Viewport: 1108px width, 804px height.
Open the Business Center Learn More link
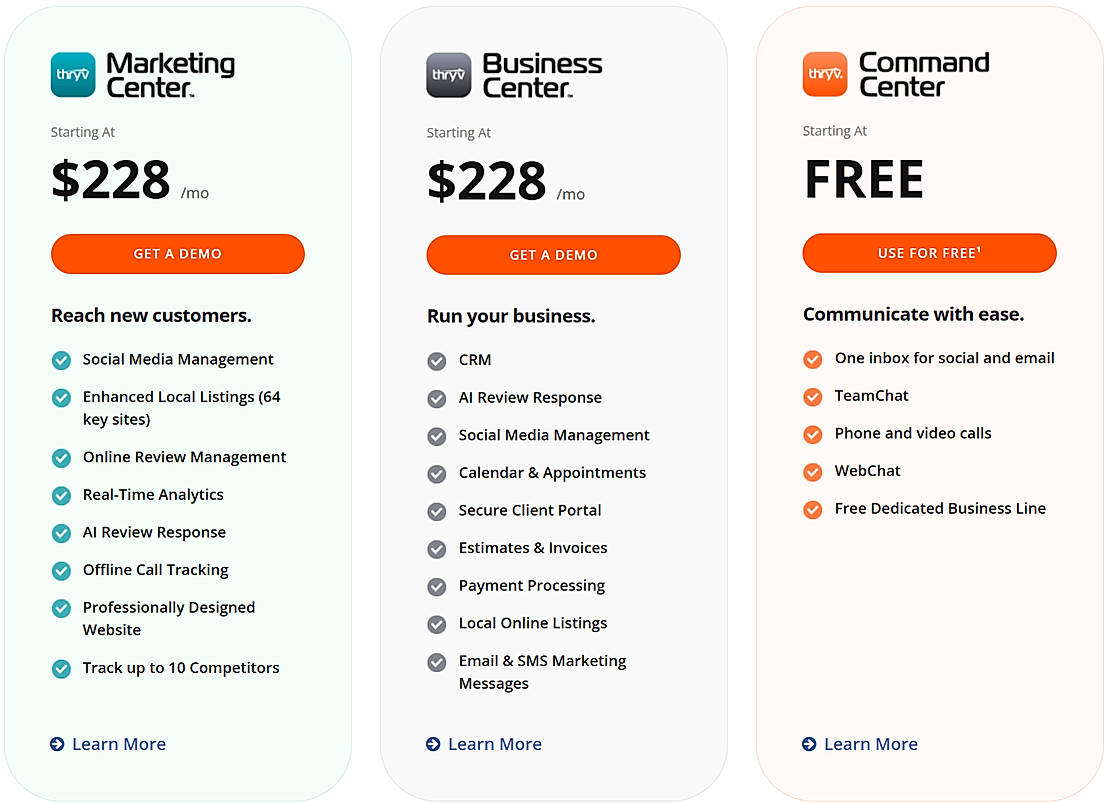(495, 744)
